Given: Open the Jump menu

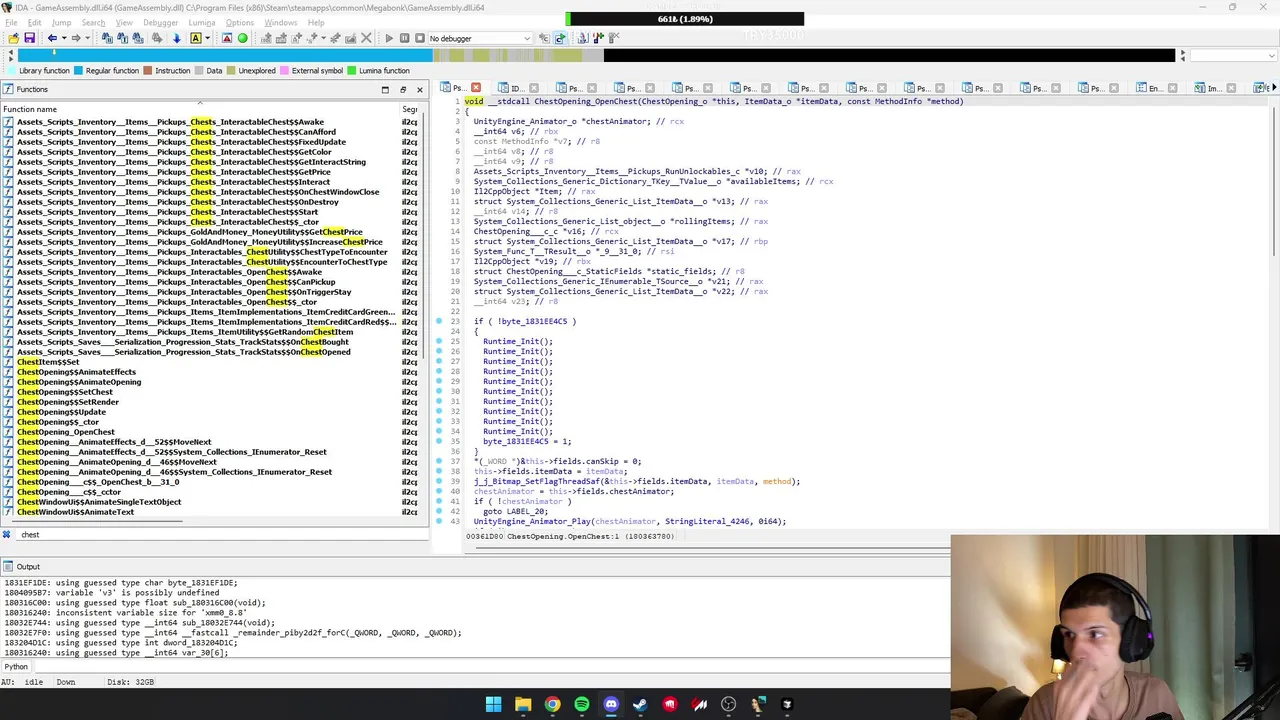Looking at the screenshot, I should (61, 22).
